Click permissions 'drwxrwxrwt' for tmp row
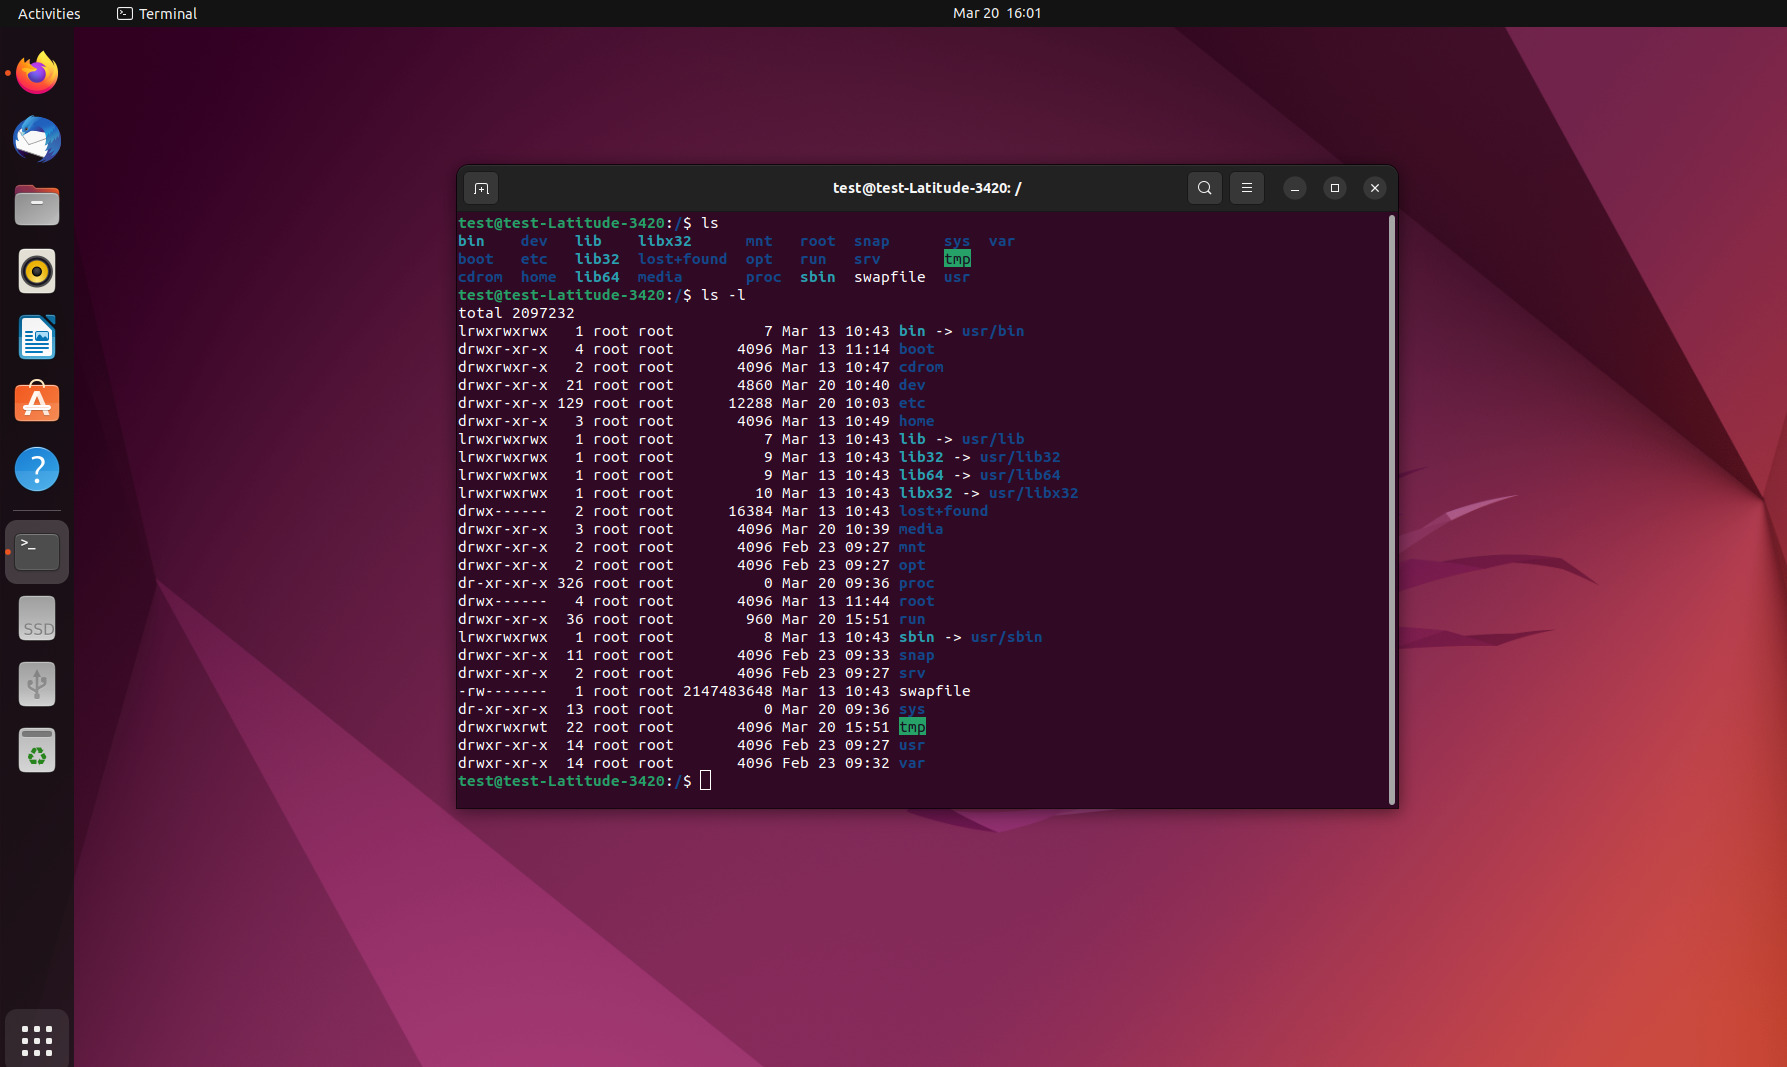The image size is (1787, 1067). pos(503,727)
